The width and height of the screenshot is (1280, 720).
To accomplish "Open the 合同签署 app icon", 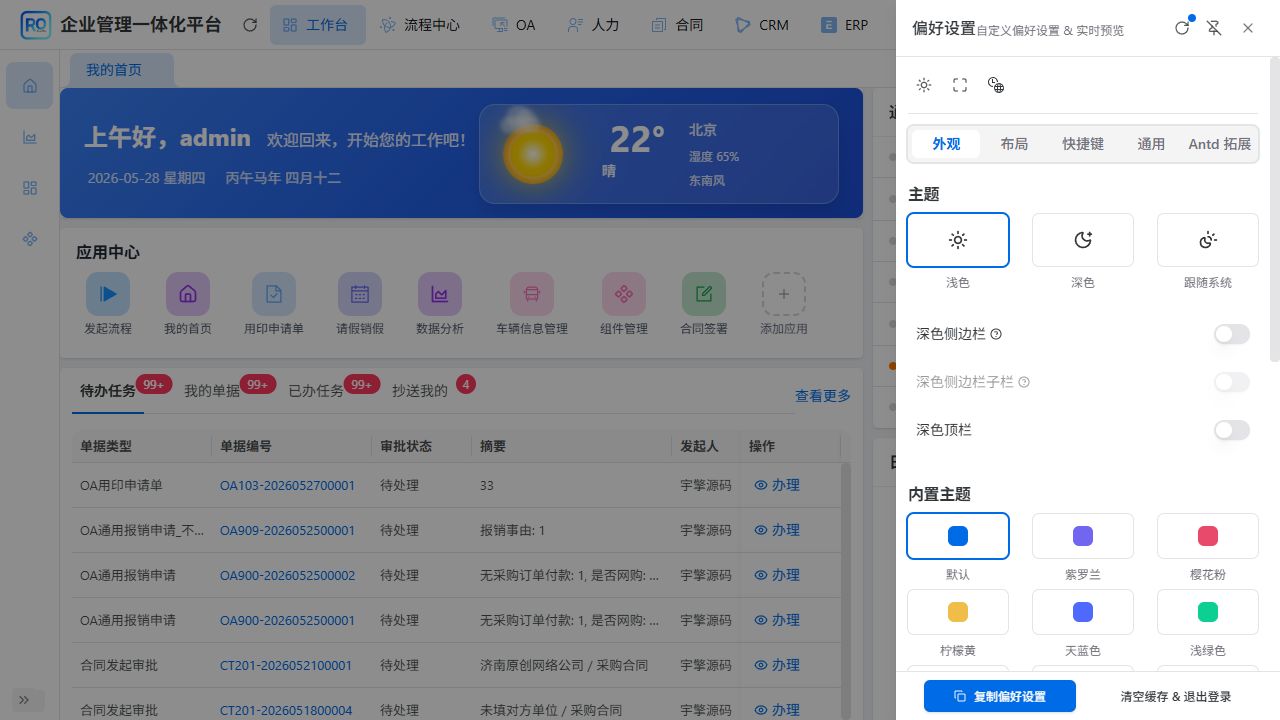I will (x=704, y=294).
